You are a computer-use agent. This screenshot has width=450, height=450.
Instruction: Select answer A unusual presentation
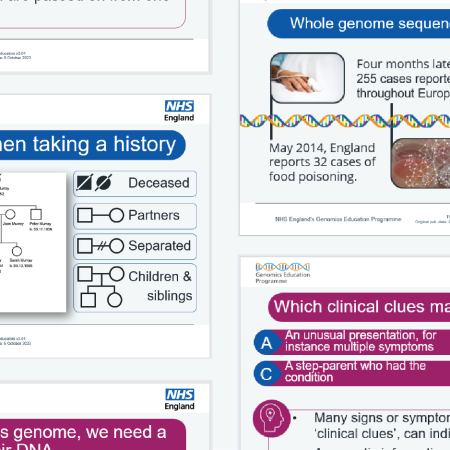pyautogui.click(x=352, y=342)
